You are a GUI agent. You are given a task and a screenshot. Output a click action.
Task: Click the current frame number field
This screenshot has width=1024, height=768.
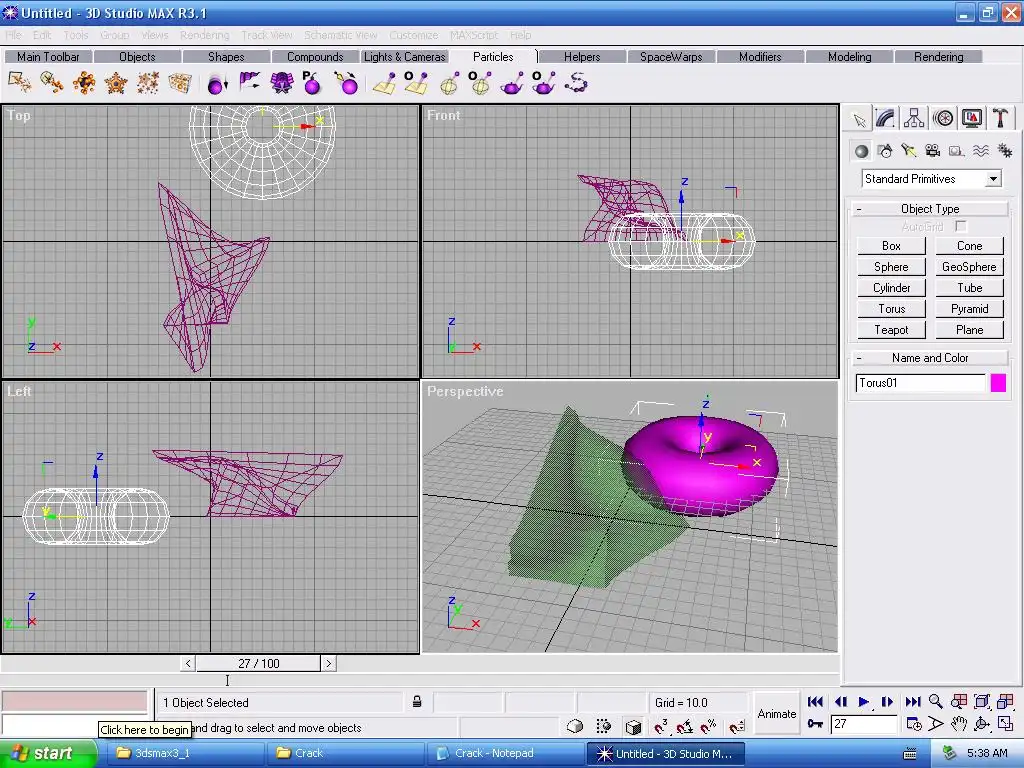click(864, 724)
